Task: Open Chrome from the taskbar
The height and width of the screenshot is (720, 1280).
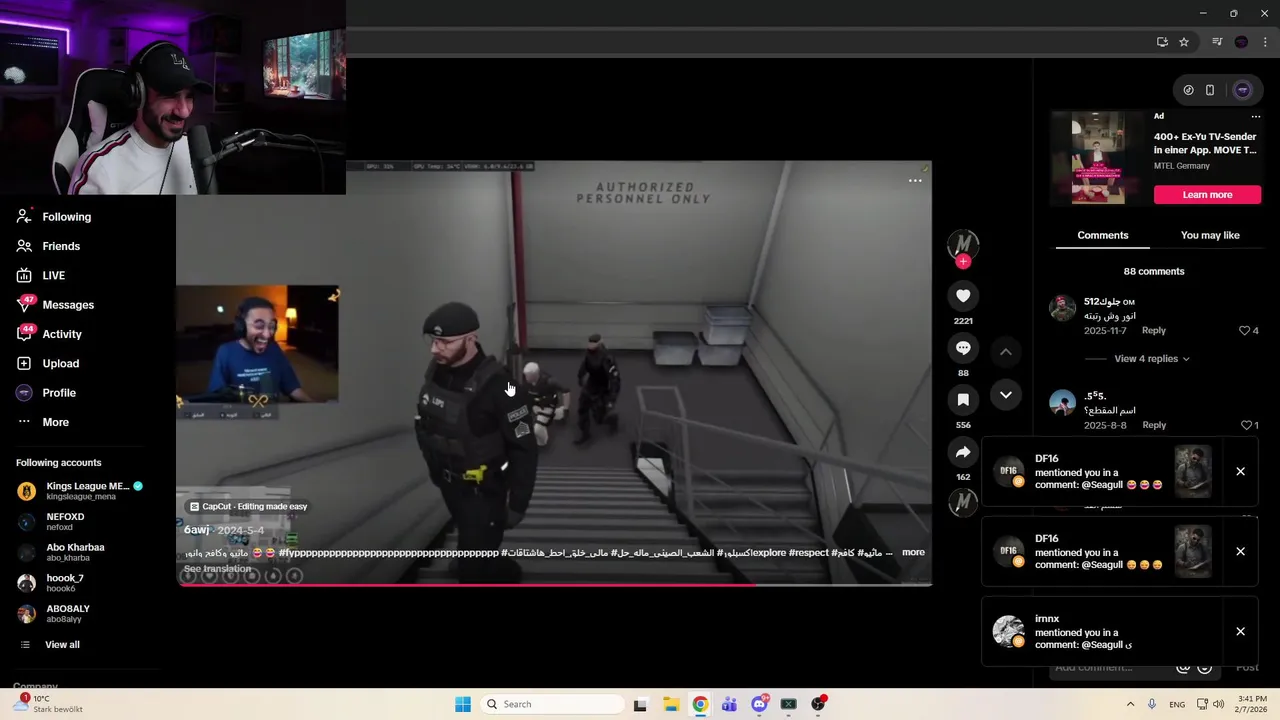Action: coord(700,704)
